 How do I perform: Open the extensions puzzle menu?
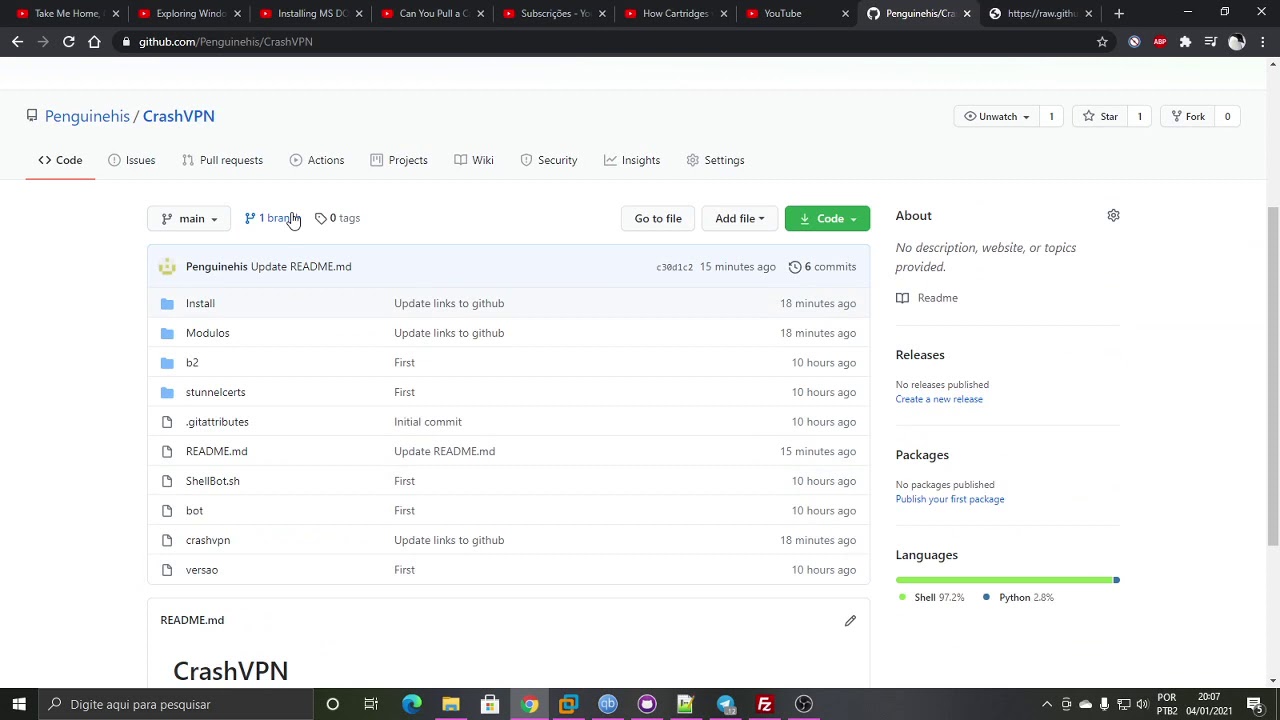click(x=1185, y=42)
